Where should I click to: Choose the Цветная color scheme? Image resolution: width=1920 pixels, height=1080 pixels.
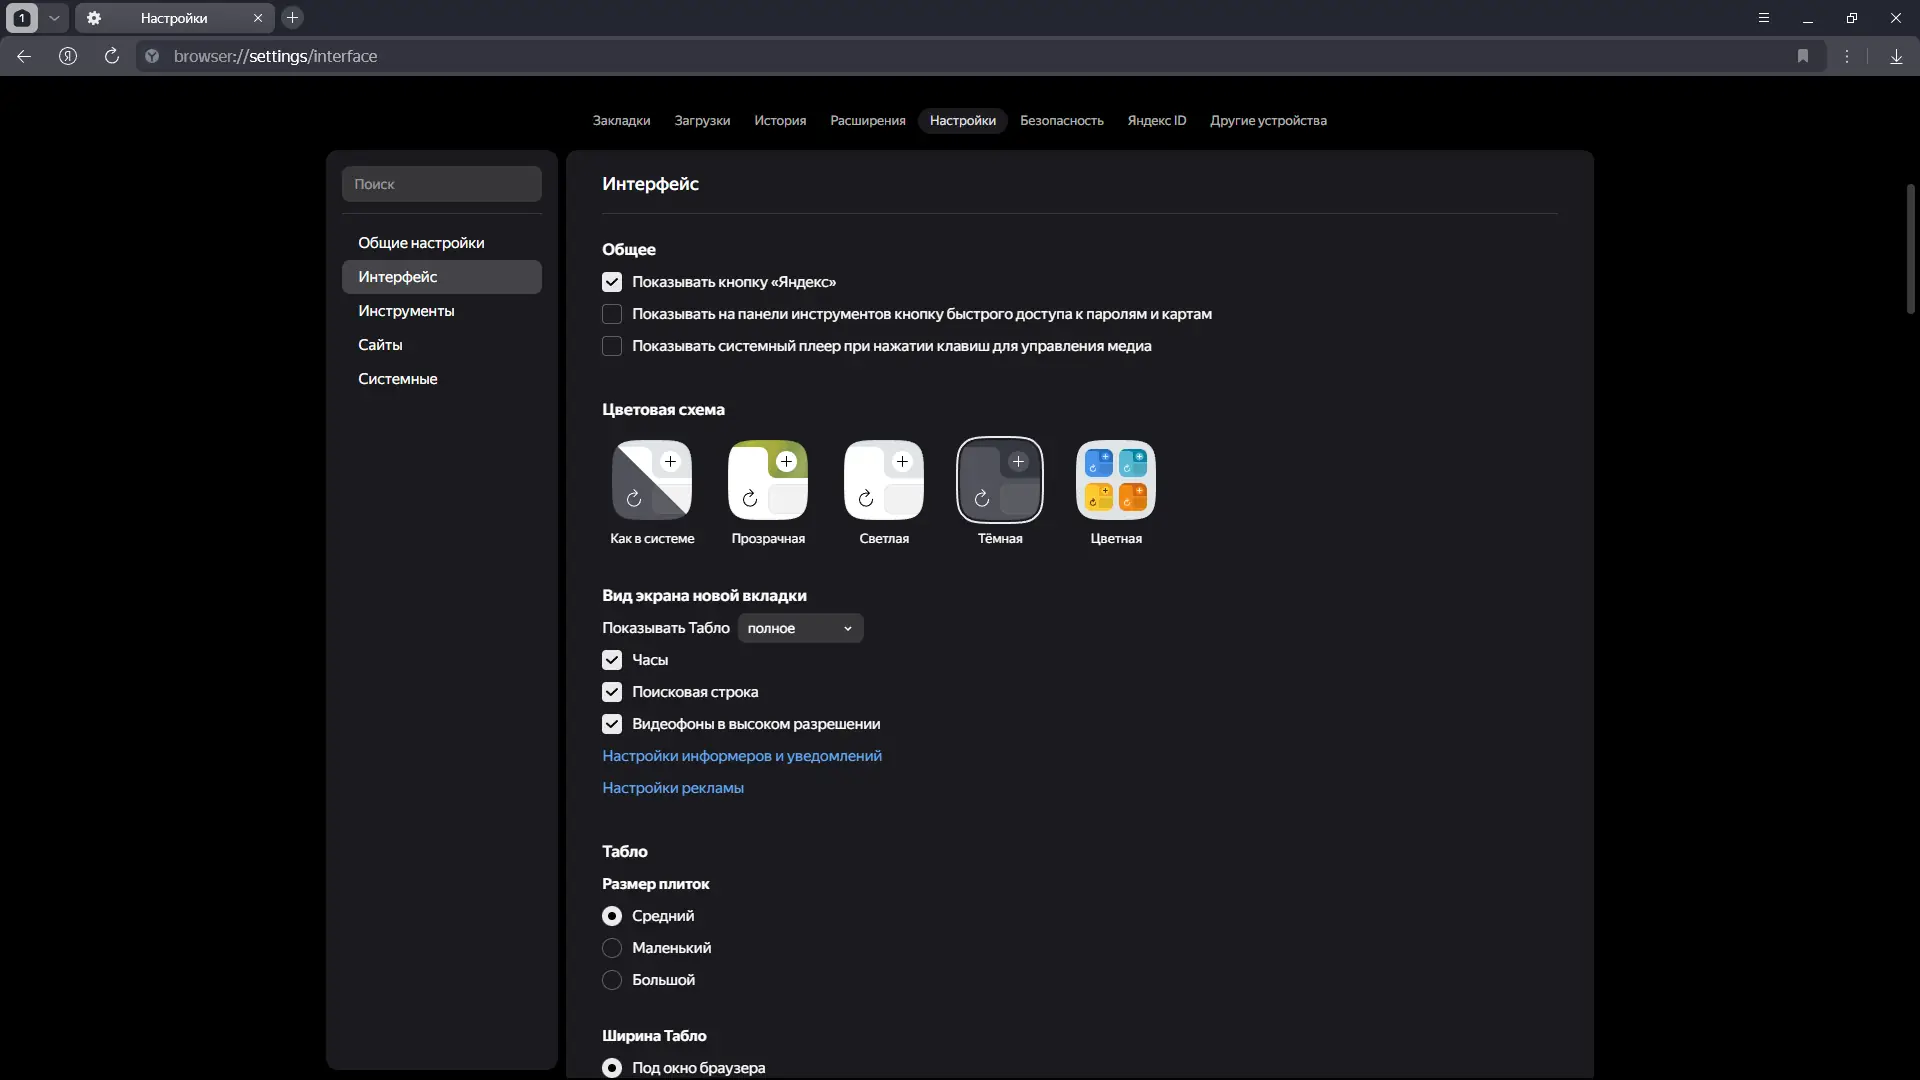tap(1115, 481)
